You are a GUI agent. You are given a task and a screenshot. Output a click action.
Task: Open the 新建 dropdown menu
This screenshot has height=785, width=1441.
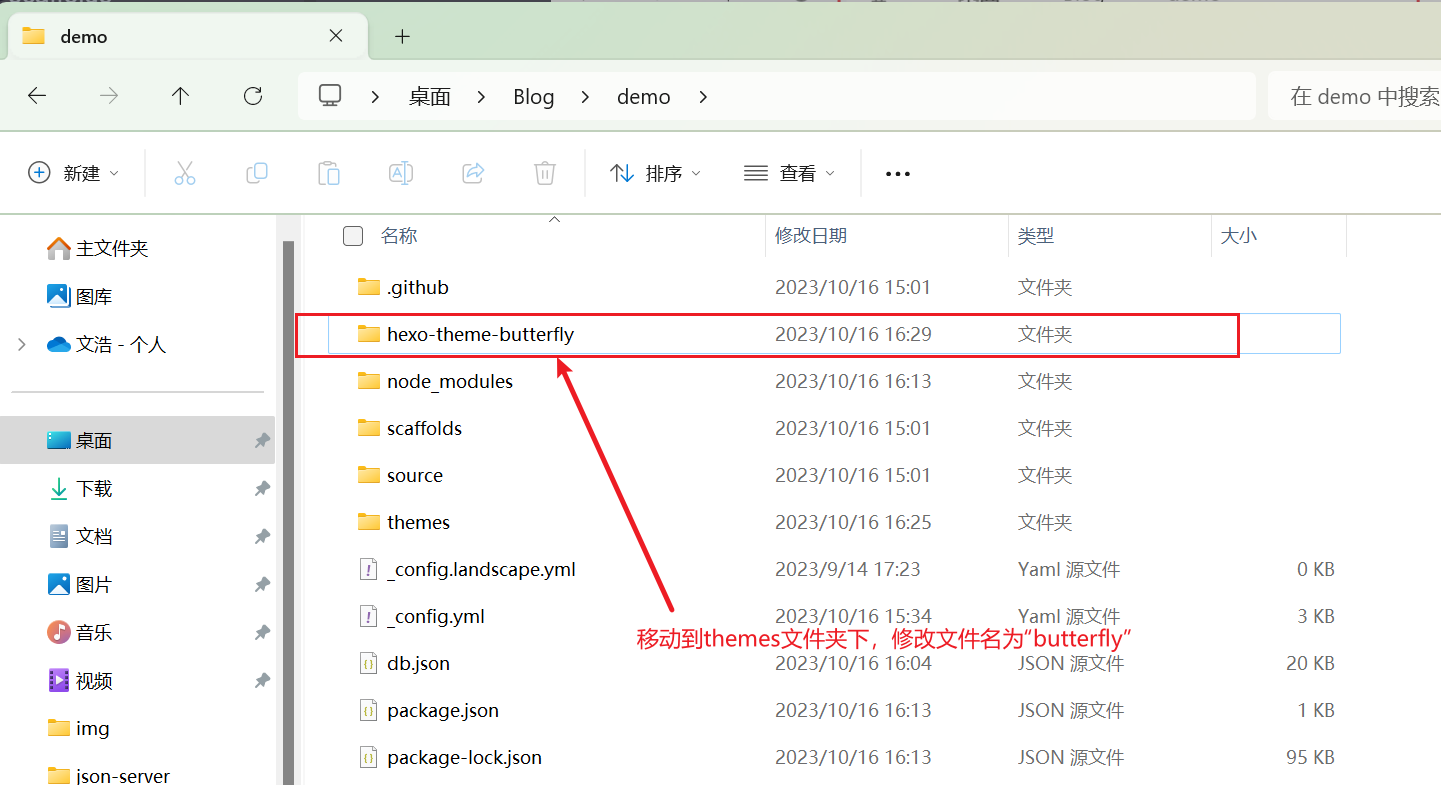click(74, 173)
